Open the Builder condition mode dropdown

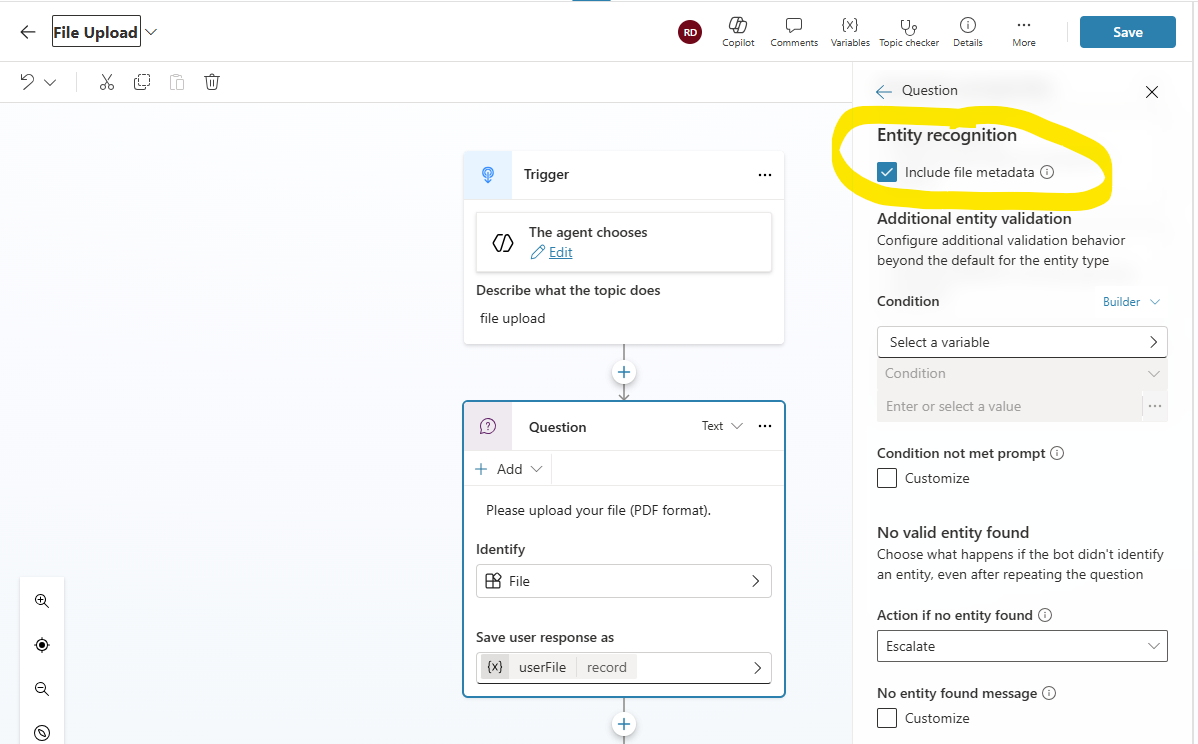[1130, 302]
